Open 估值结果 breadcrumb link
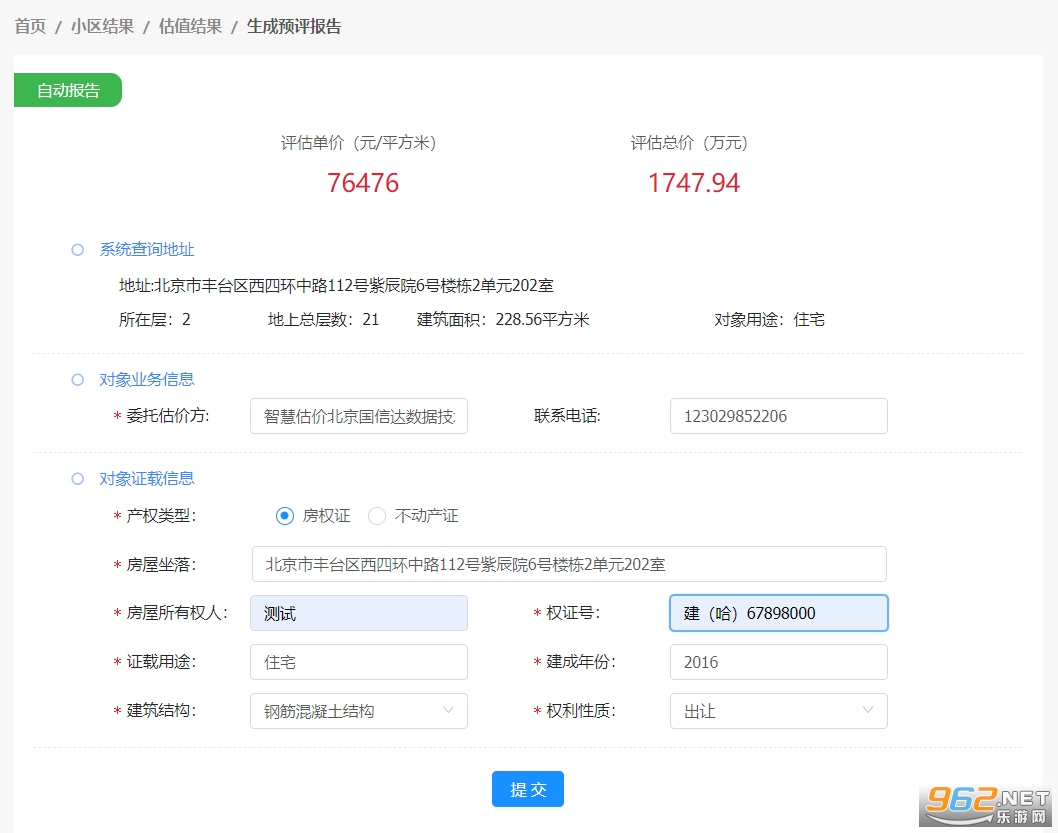Screen dimensions: 1058x833 pyautogui.click(x=190, y=27)
